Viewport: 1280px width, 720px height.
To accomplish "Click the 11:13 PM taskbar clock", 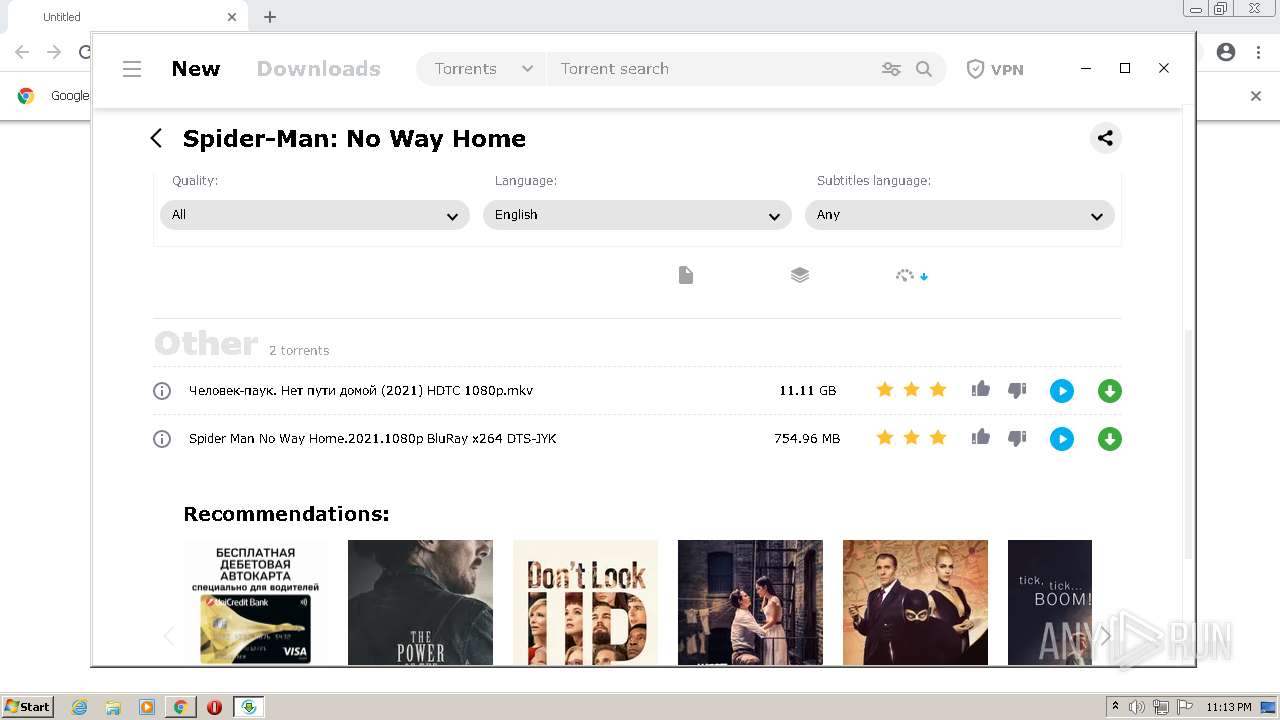I will click(x=1228, y=707).
